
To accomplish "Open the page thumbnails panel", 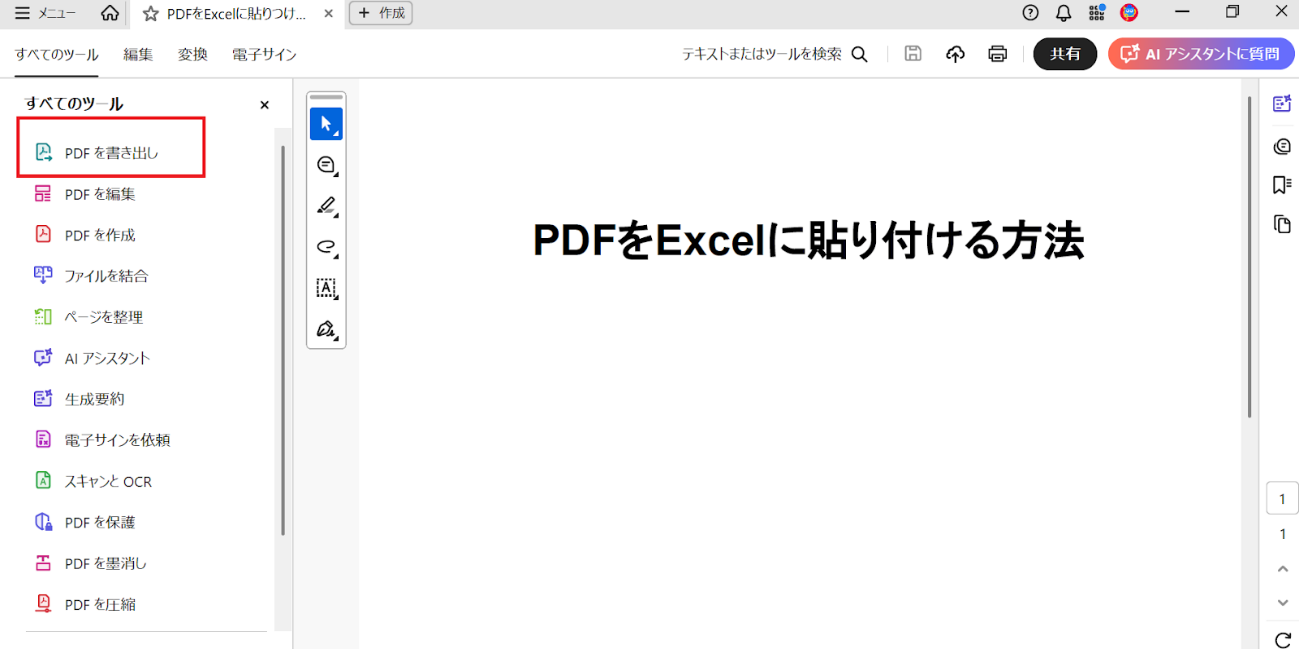I will coord(1282,224).
